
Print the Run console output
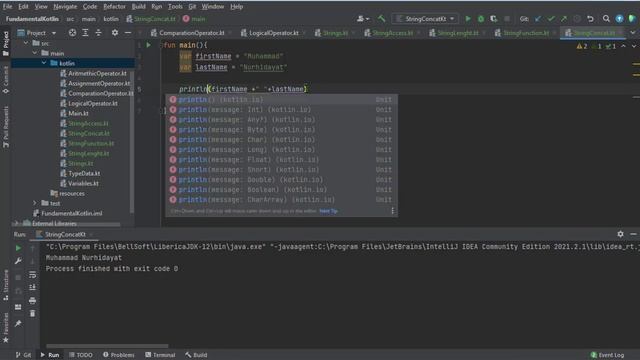pos(33,300)
